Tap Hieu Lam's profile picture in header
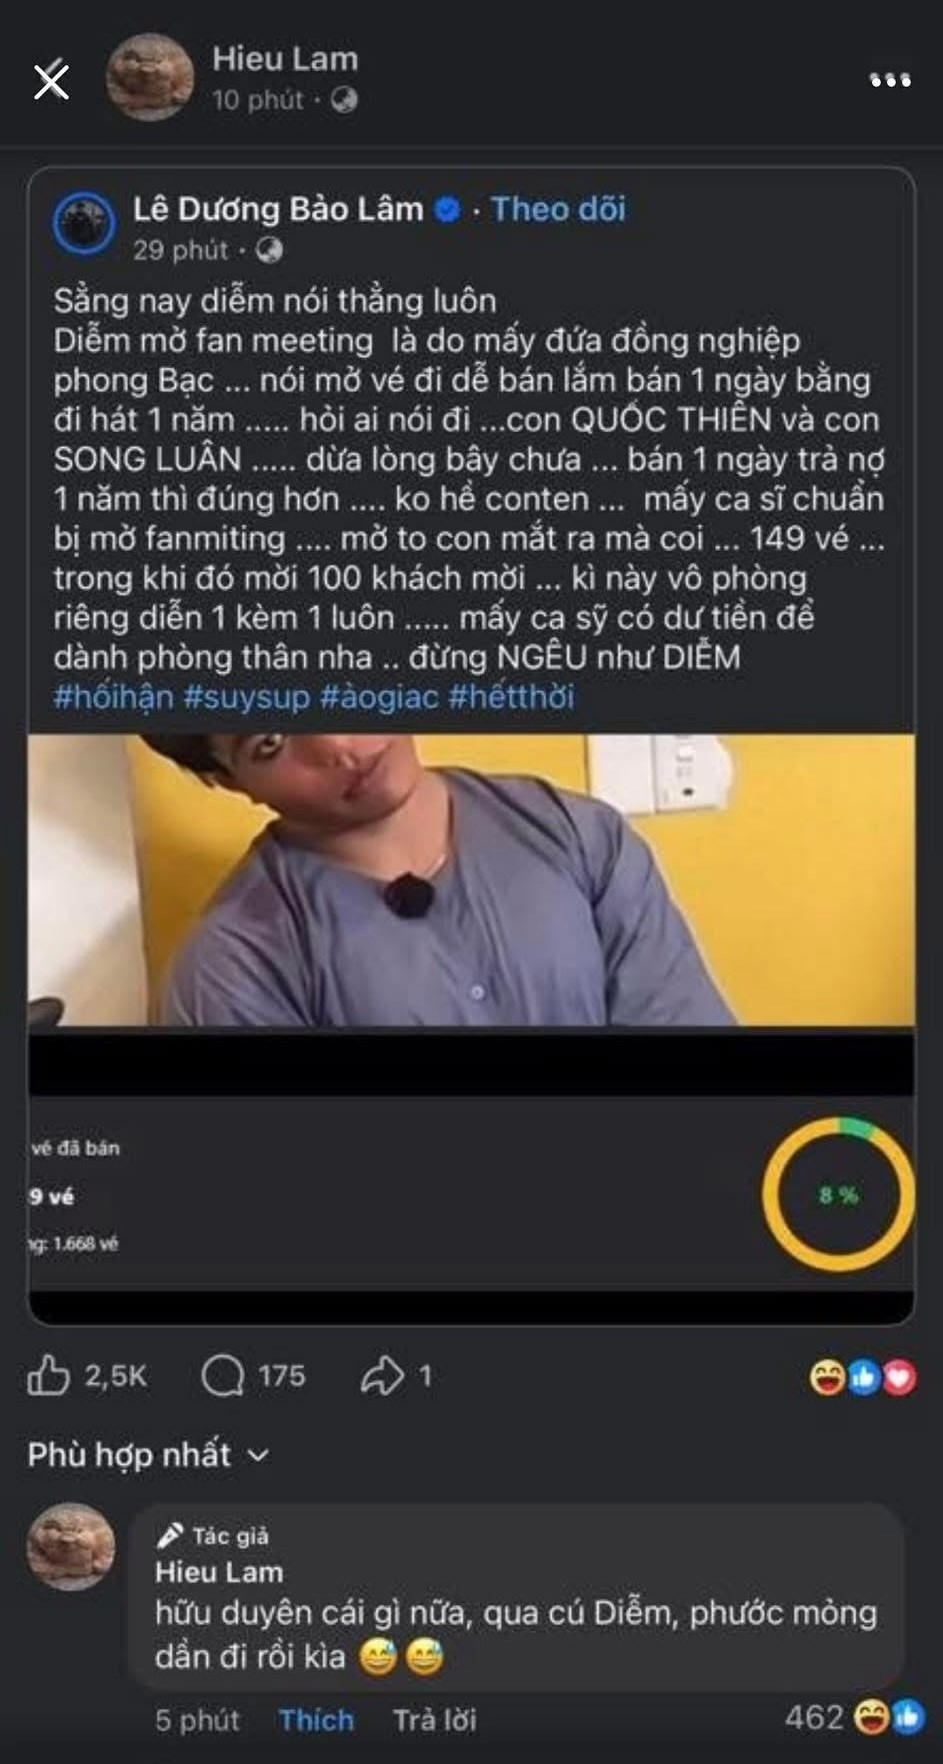 (150, 78)
